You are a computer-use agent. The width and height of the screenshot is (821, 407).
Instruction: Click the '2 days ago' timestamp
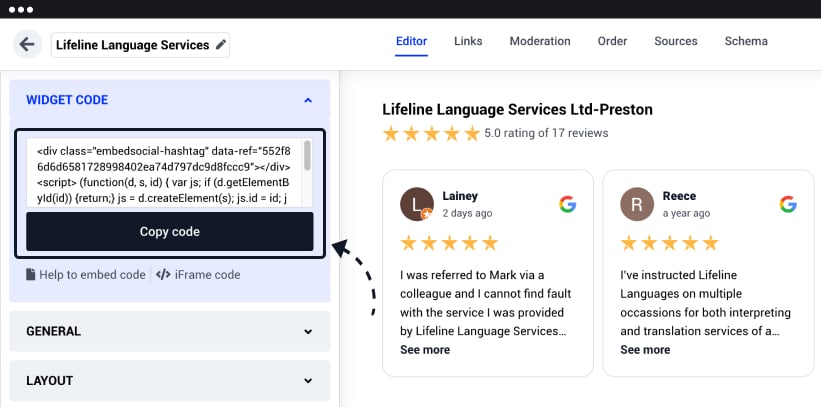point(467,213)
